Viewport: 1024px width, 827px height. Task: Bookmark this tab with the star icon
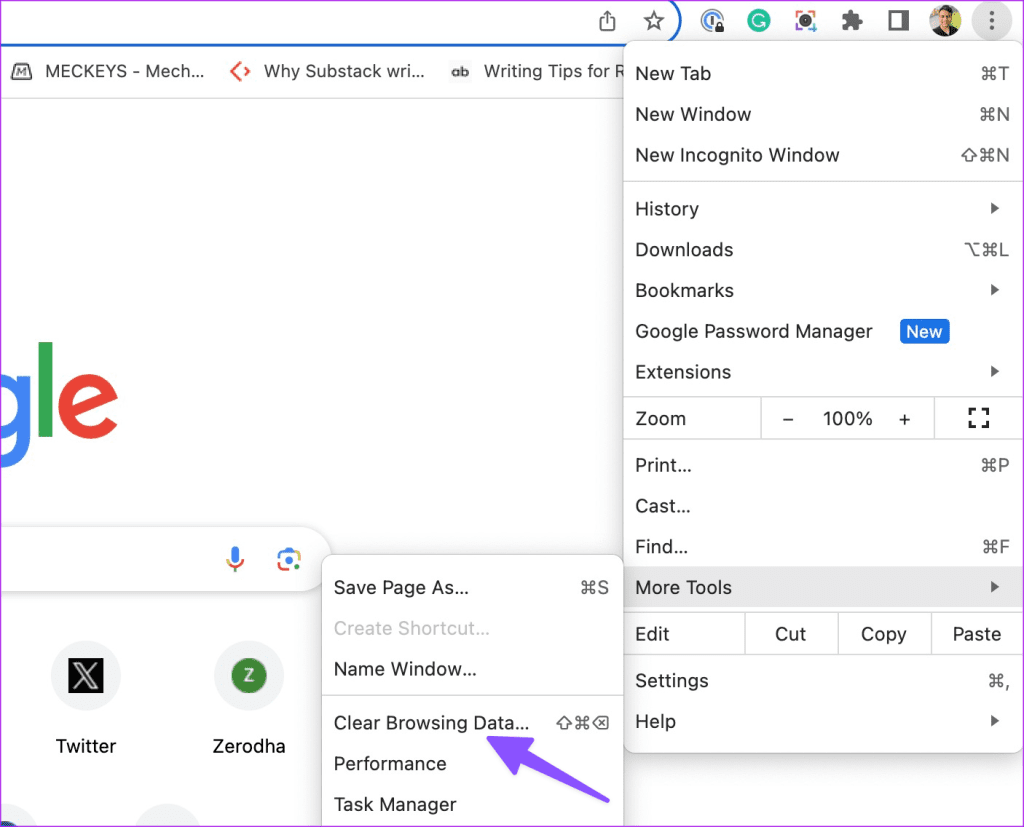(654, 21)
